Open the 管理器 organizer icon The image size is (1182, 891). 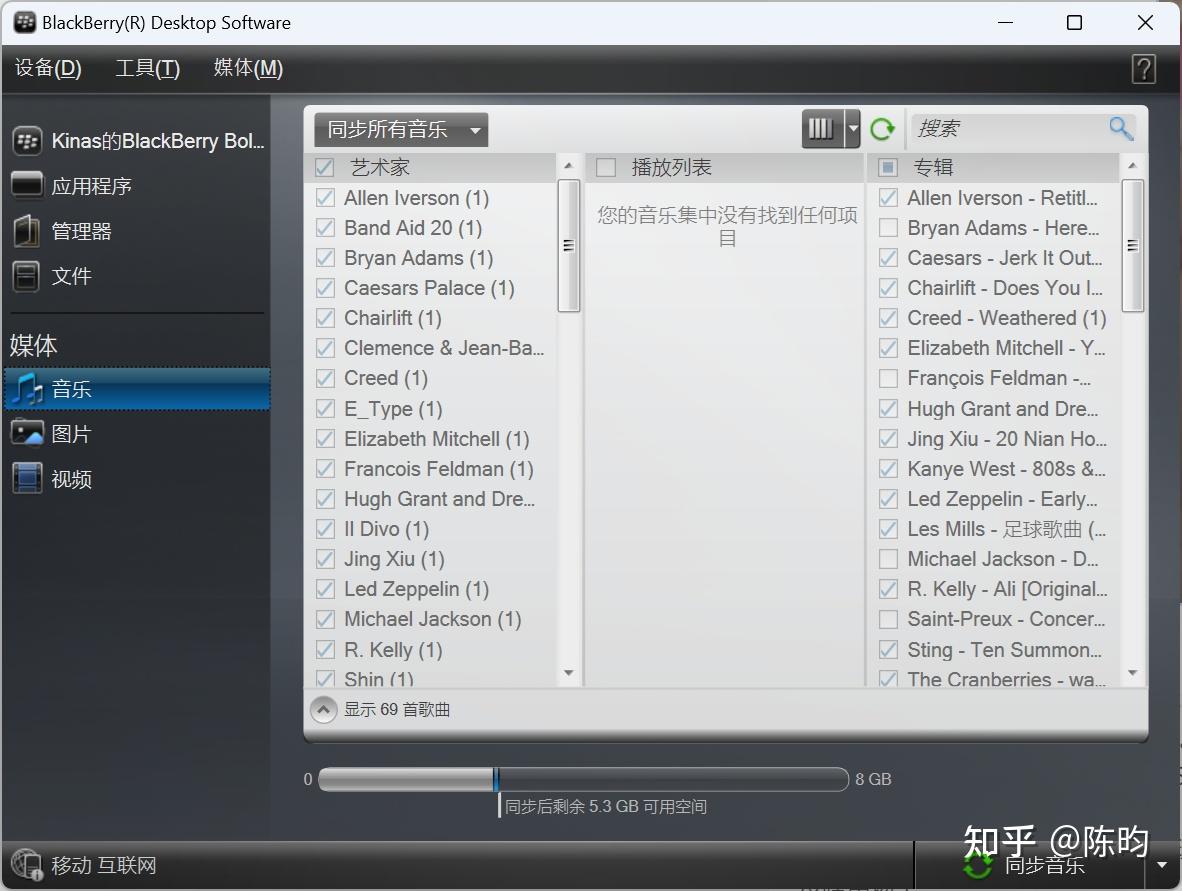(27, 231)
